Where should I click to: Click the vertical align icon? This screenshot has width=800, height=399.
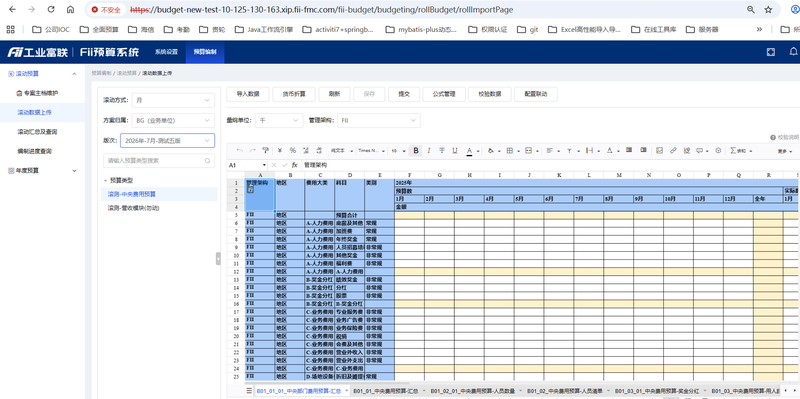pos(569,151)
